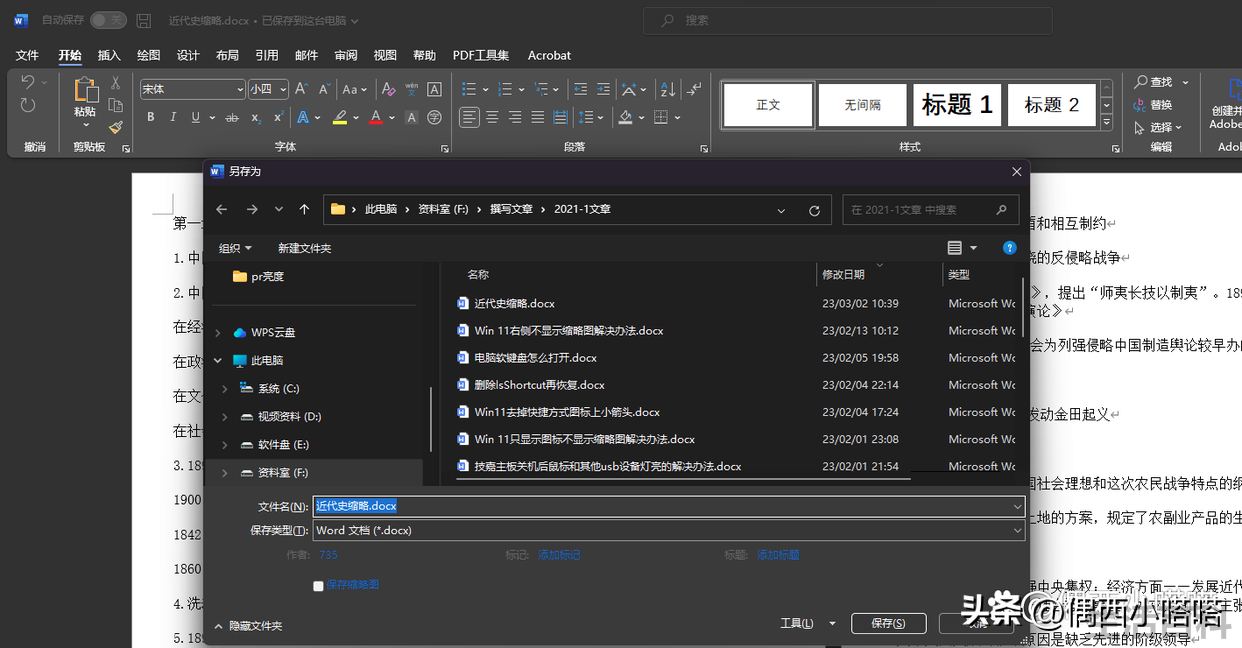This screenshot has height=648, width=1242.
Task: Click Increase Indent icon
Action: click(x=604, y=89)
